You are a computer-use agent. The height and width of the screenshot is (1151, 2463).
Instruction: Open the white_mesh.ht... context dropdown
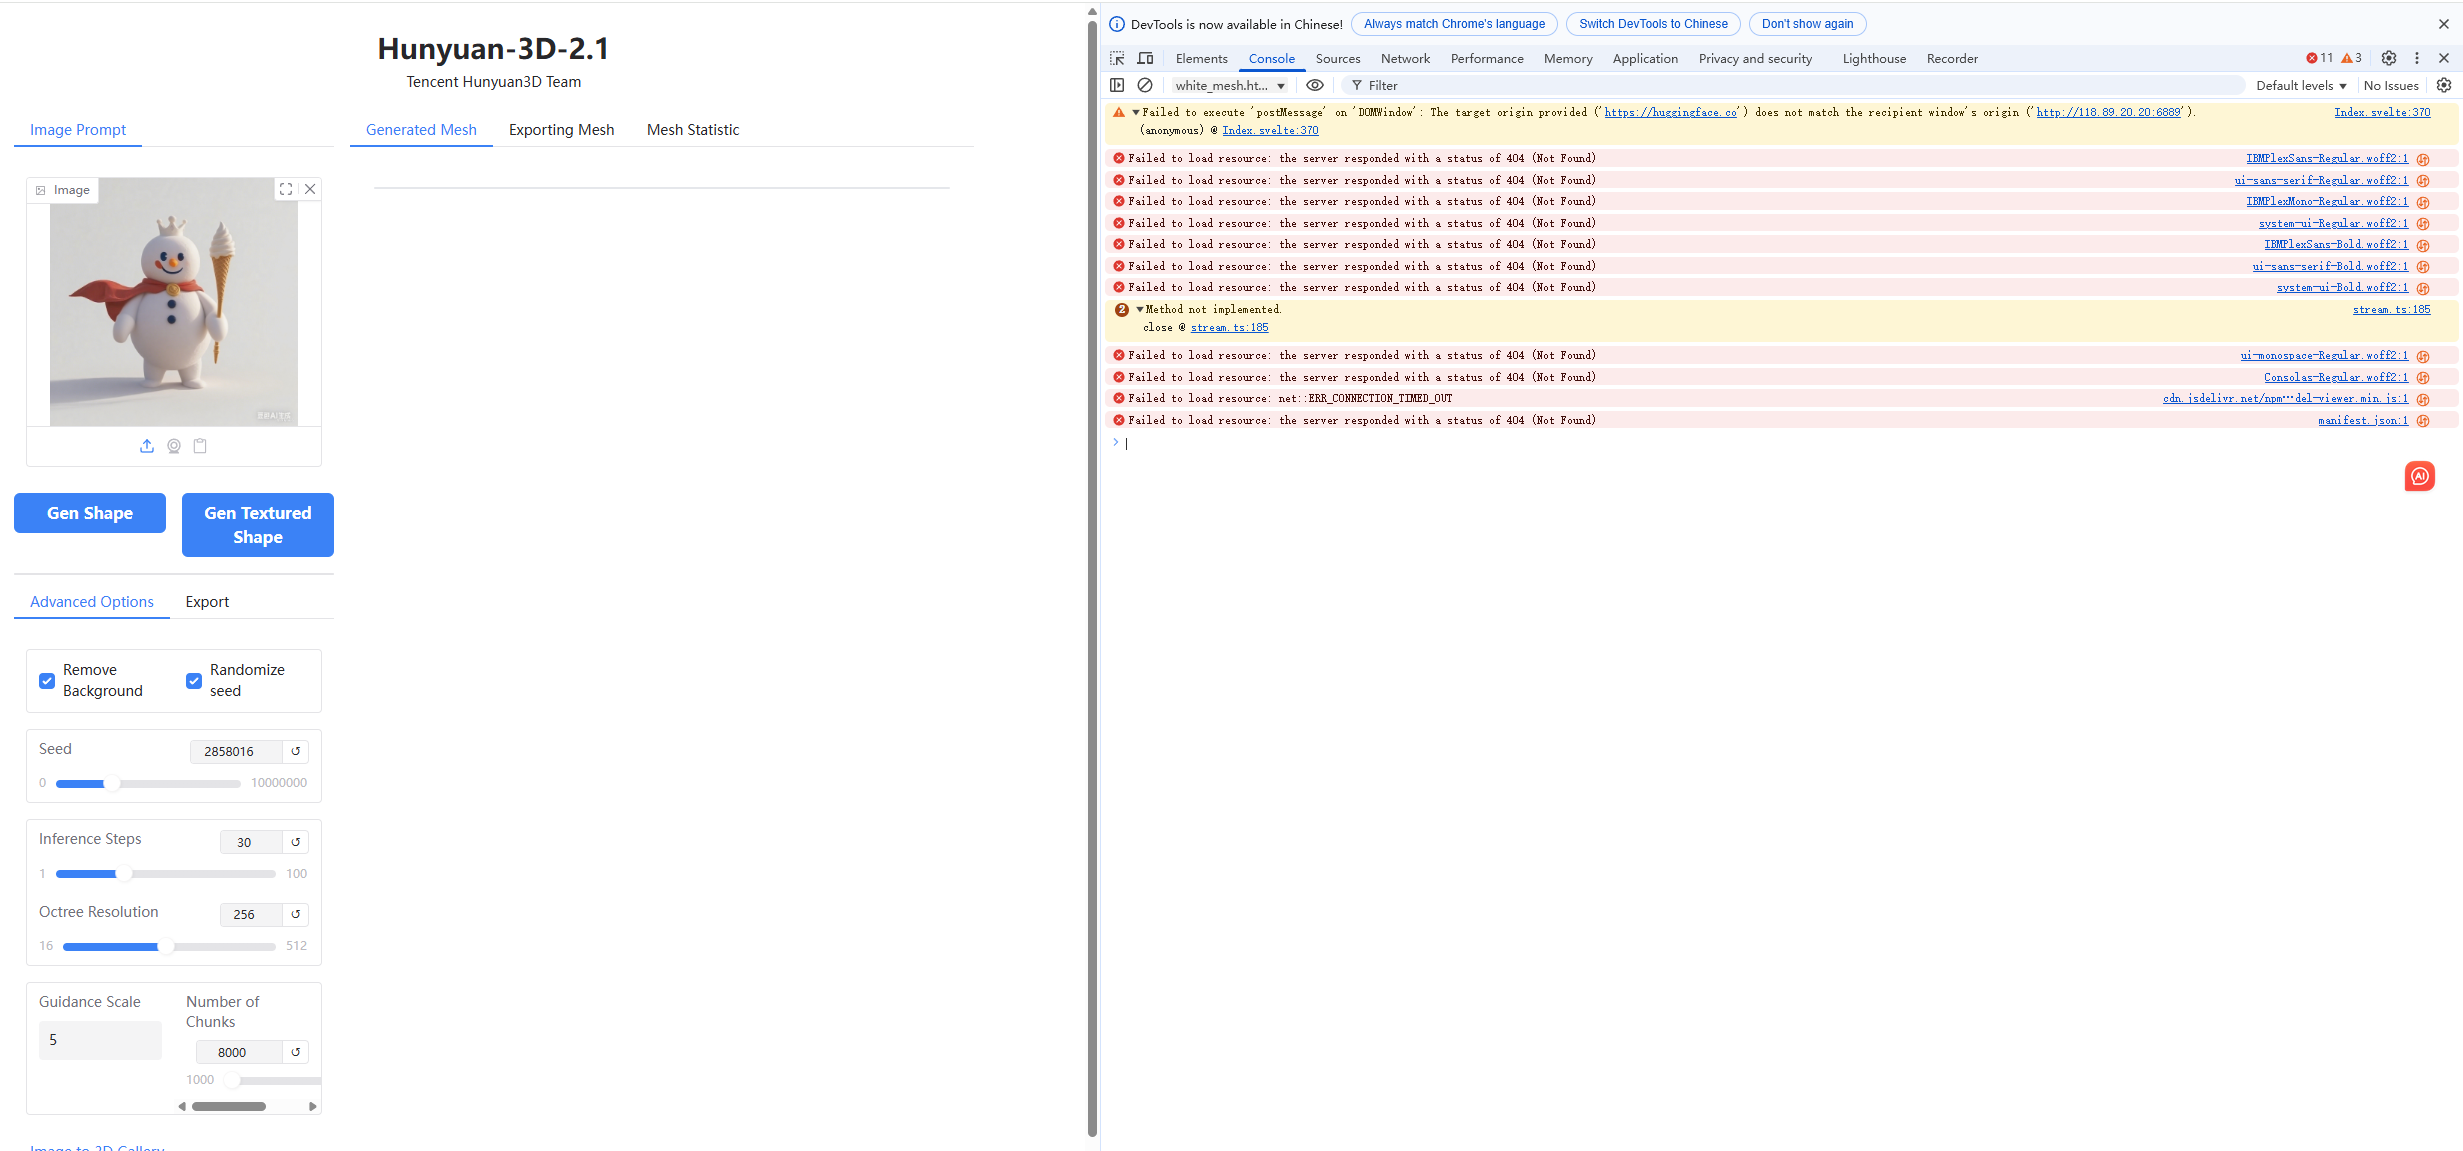1230,86
